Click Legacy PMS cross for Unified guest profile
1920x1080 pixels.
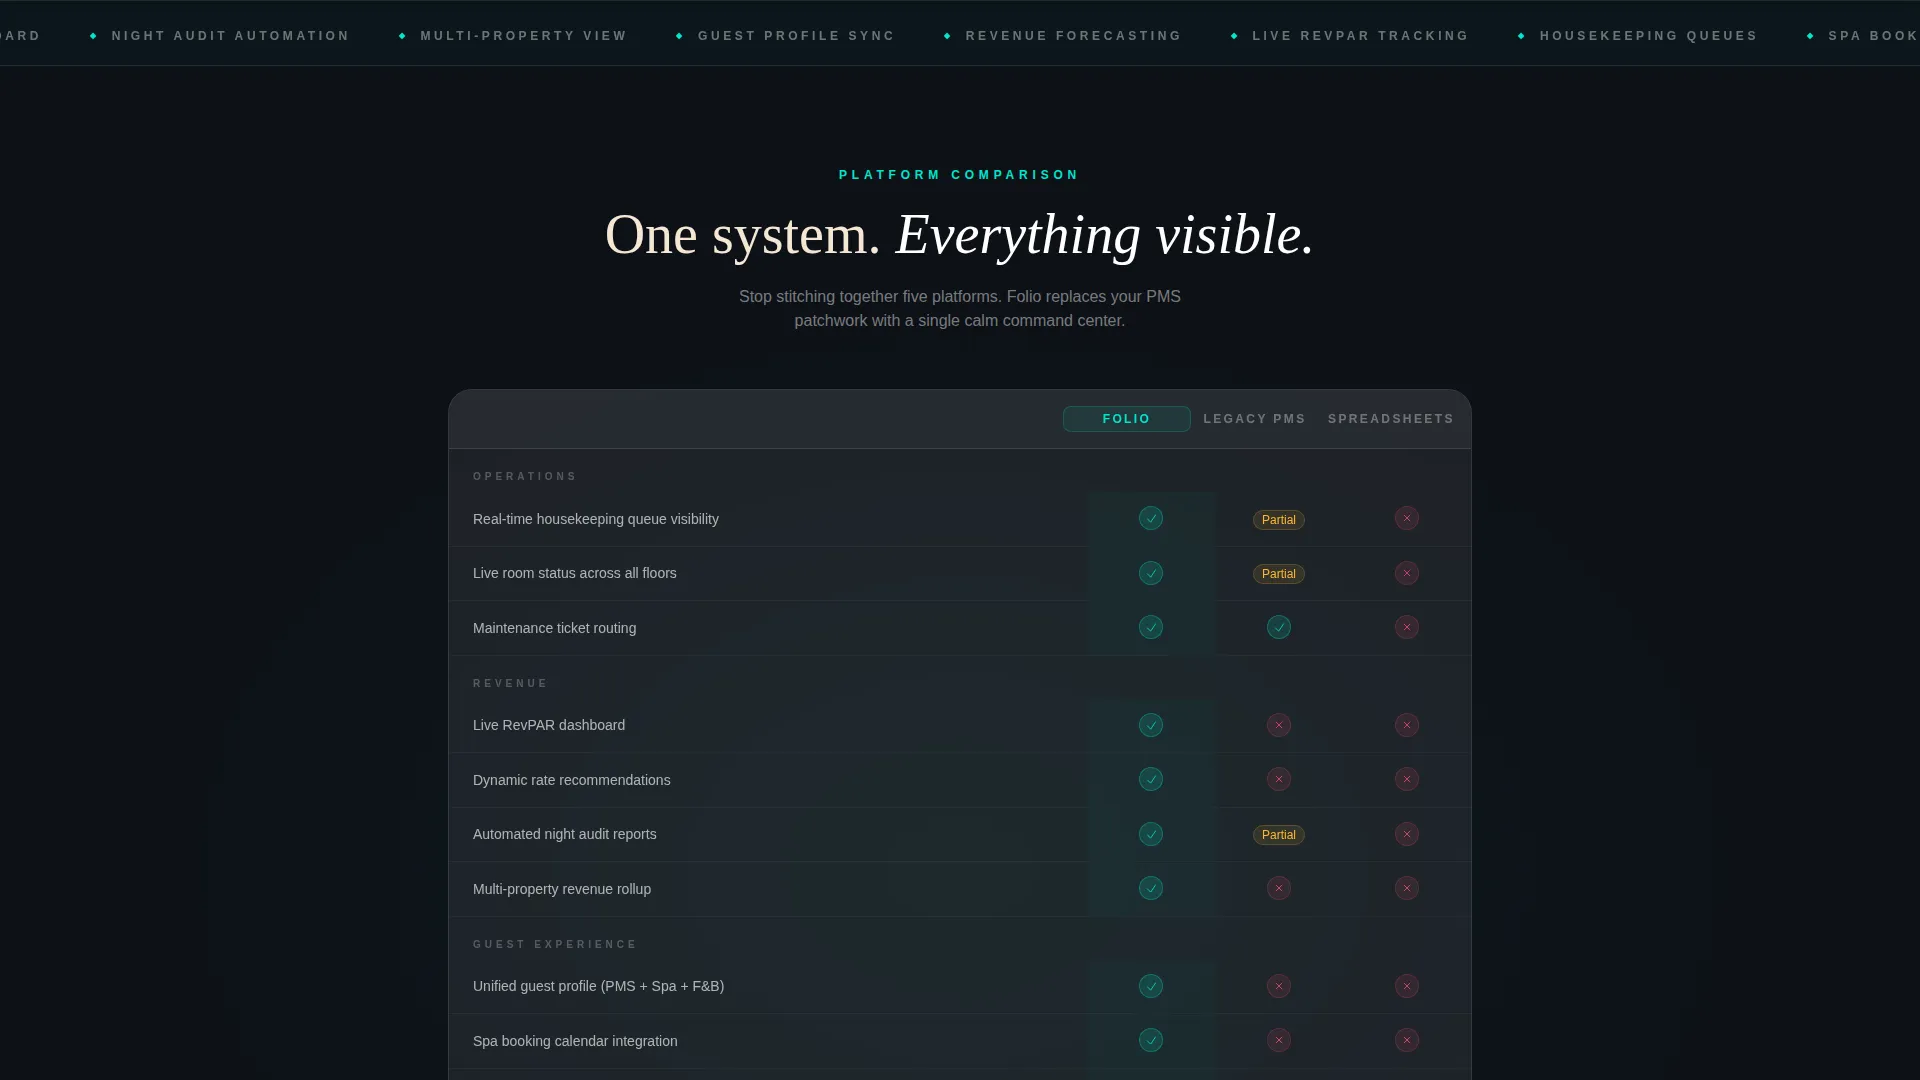1279,986
